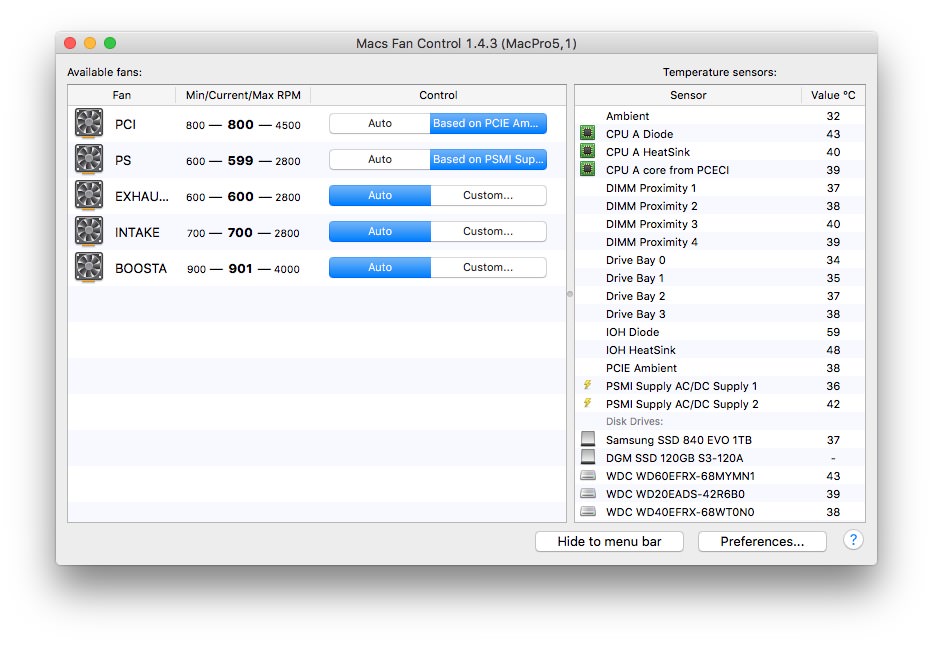Screen dimensions: 933x645
Task: Click the WDC WD20EADS drive icon
Action: (x=588, y=493)
